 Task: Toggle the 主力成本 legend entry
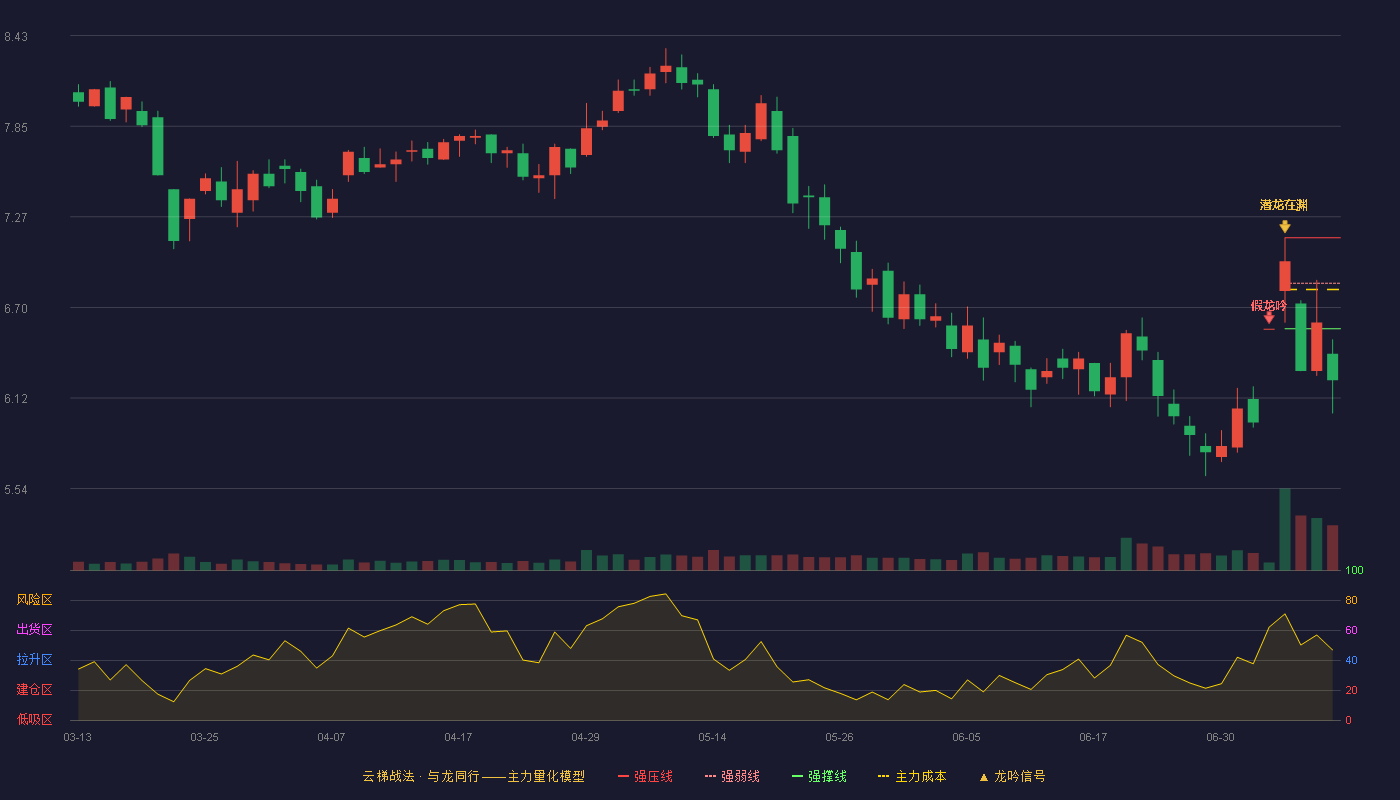point(912,776)
